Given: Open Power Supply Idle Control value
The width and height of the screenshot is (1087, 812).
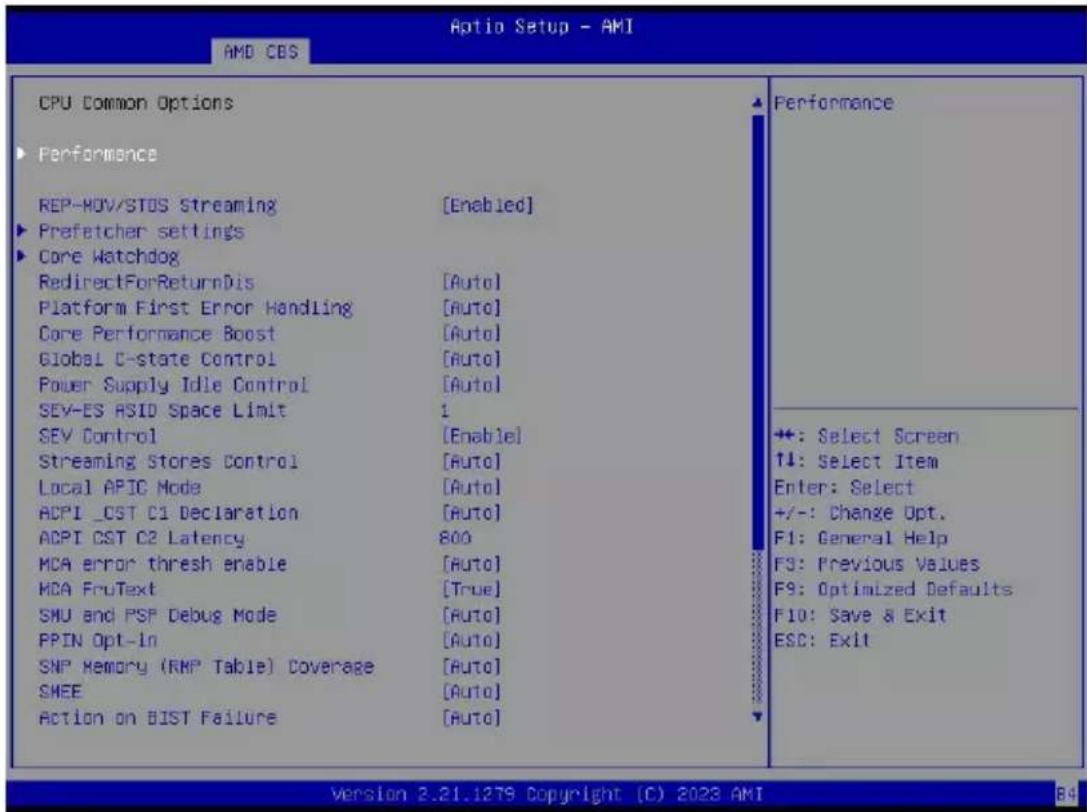Looking at the screenshot, I should pos(471,385).
